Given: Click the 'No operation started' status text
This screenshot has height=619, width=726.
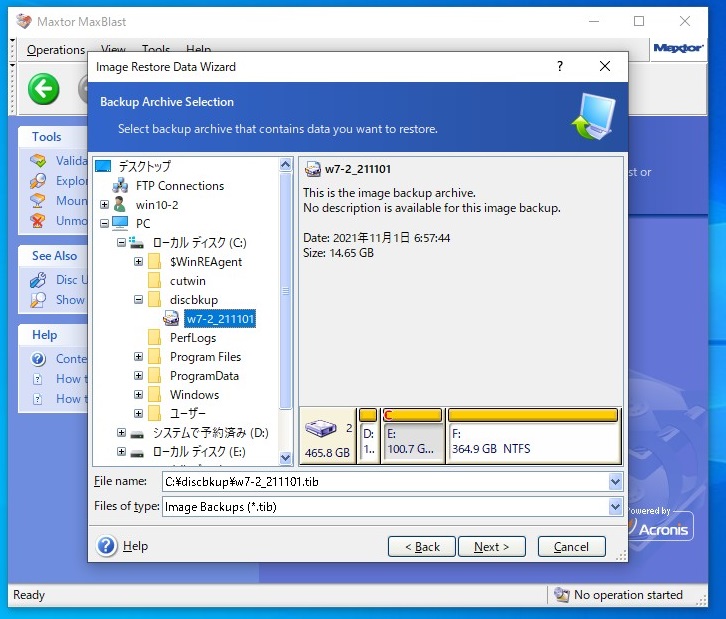Looking at the screenshot, I should [x=628, y=594].
